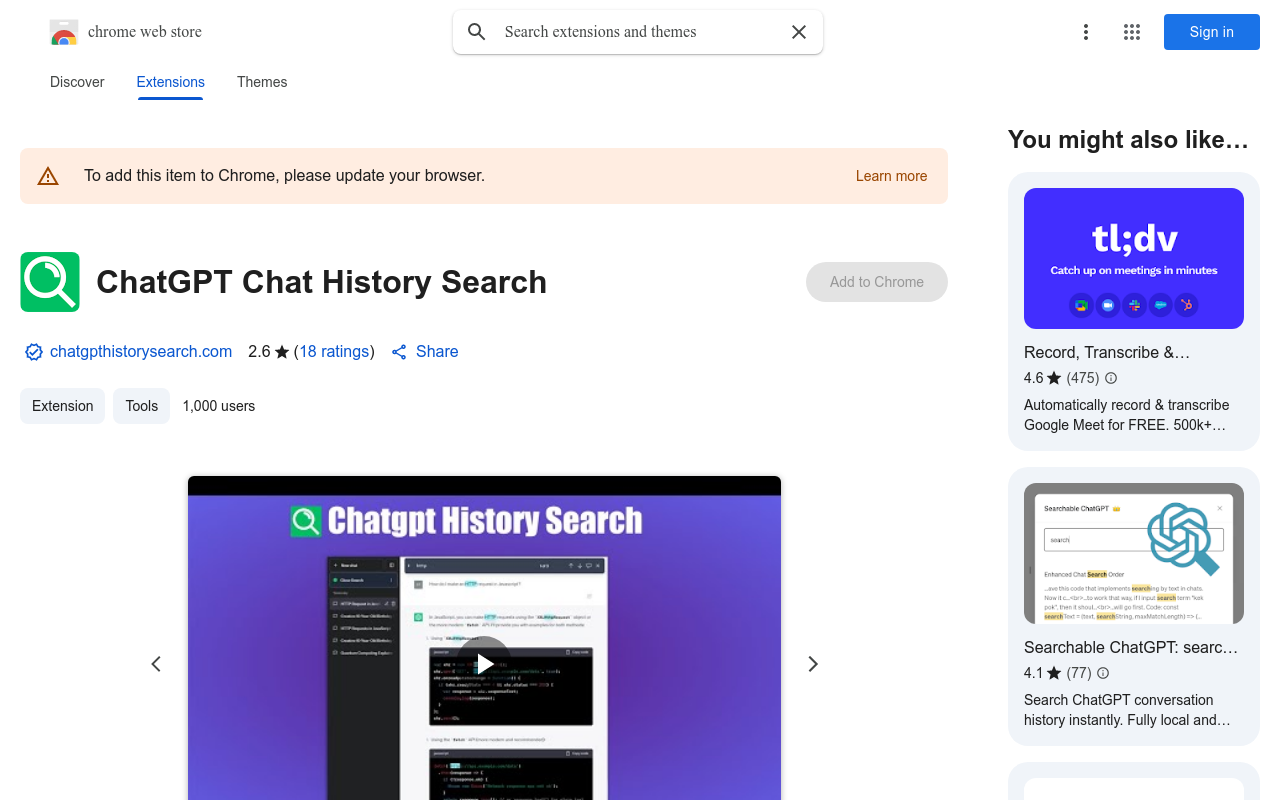Switch to the Themes tab
The width and height of the screenshot is (1280, 800).
point(261,82)
